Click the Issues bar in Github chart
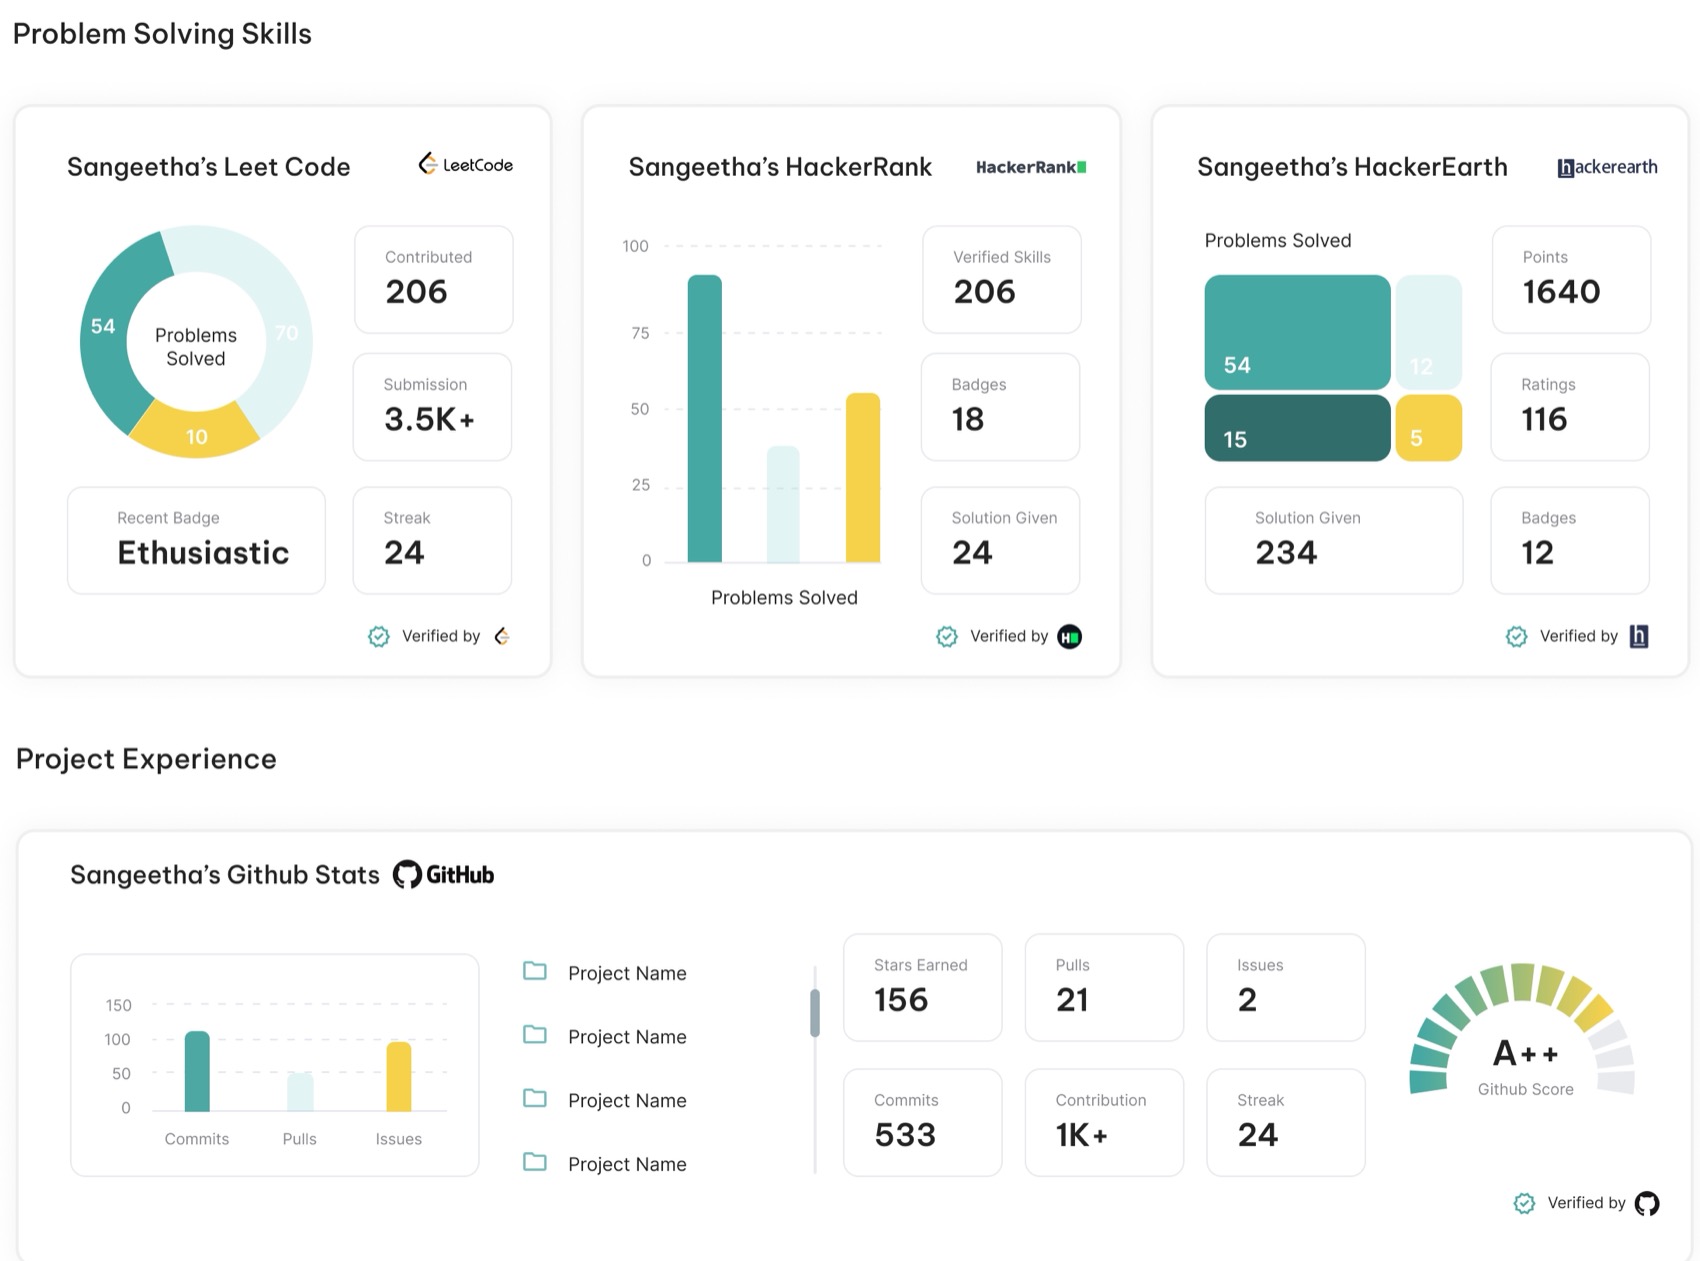The height and width of the screenshot is (1261, 1700). coord(399,1077)
